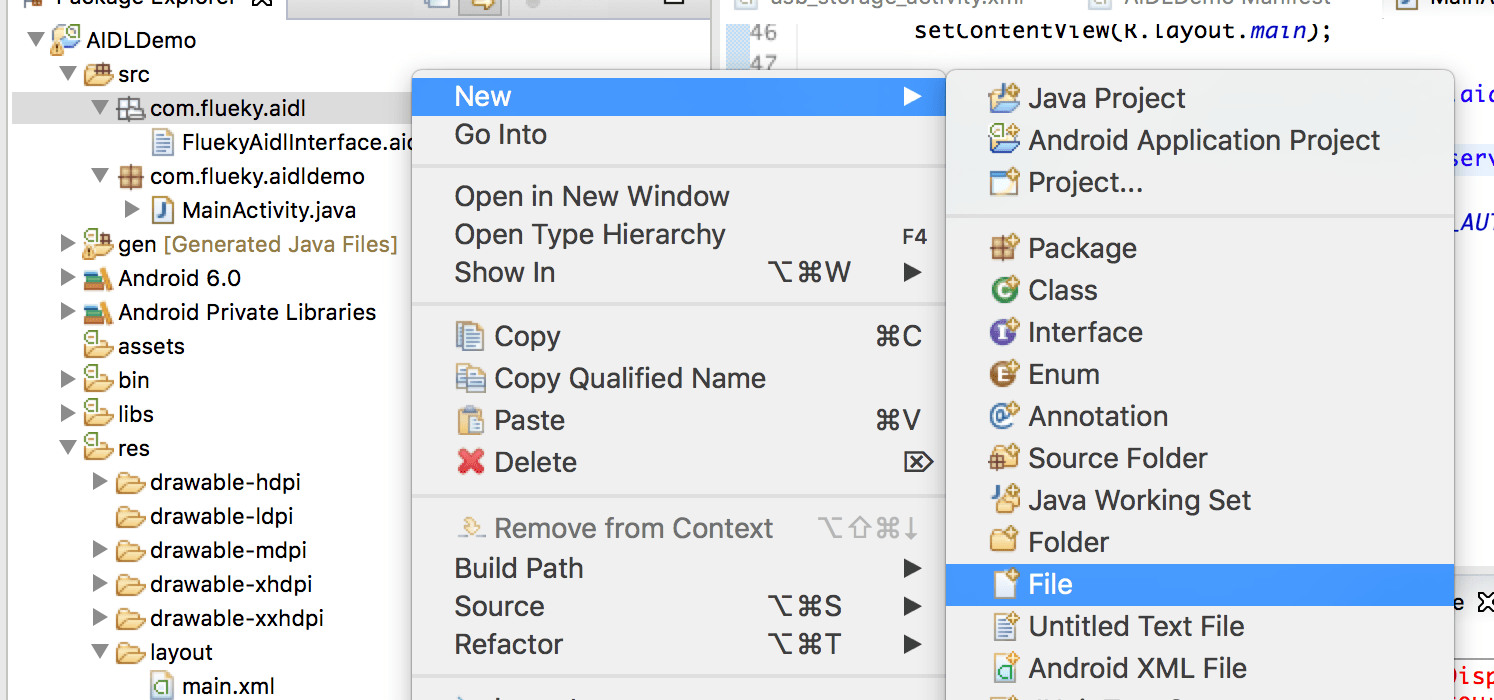Choose Copy Qualified Name menu entry
The height and width of the screenshot is (700, 1494).
click(629, 378)
